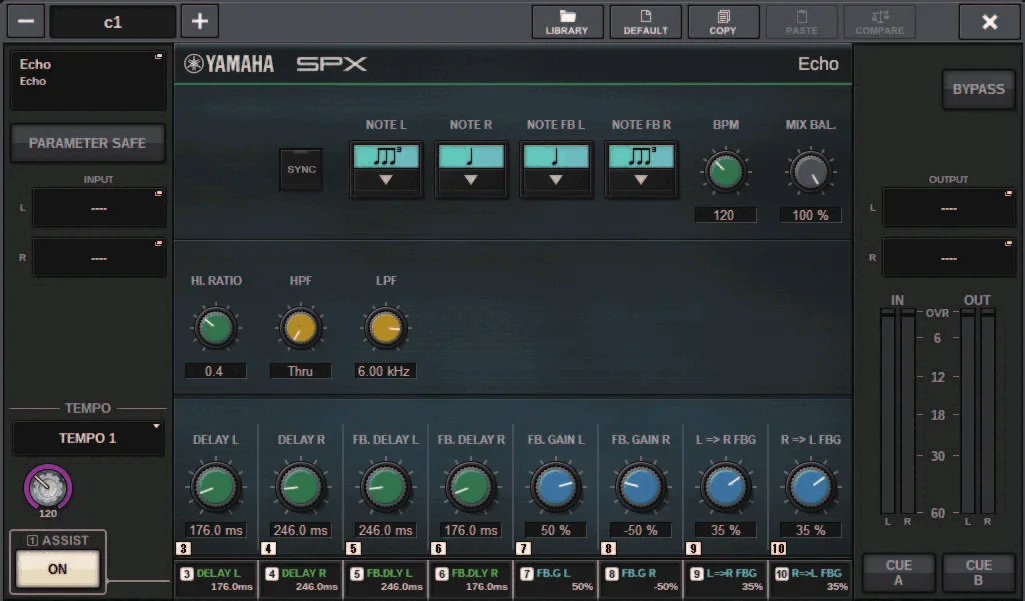Screen dimensions: 1025x601
Task: Select assigned tab 5 FB.DLY L
Action: 386,579
